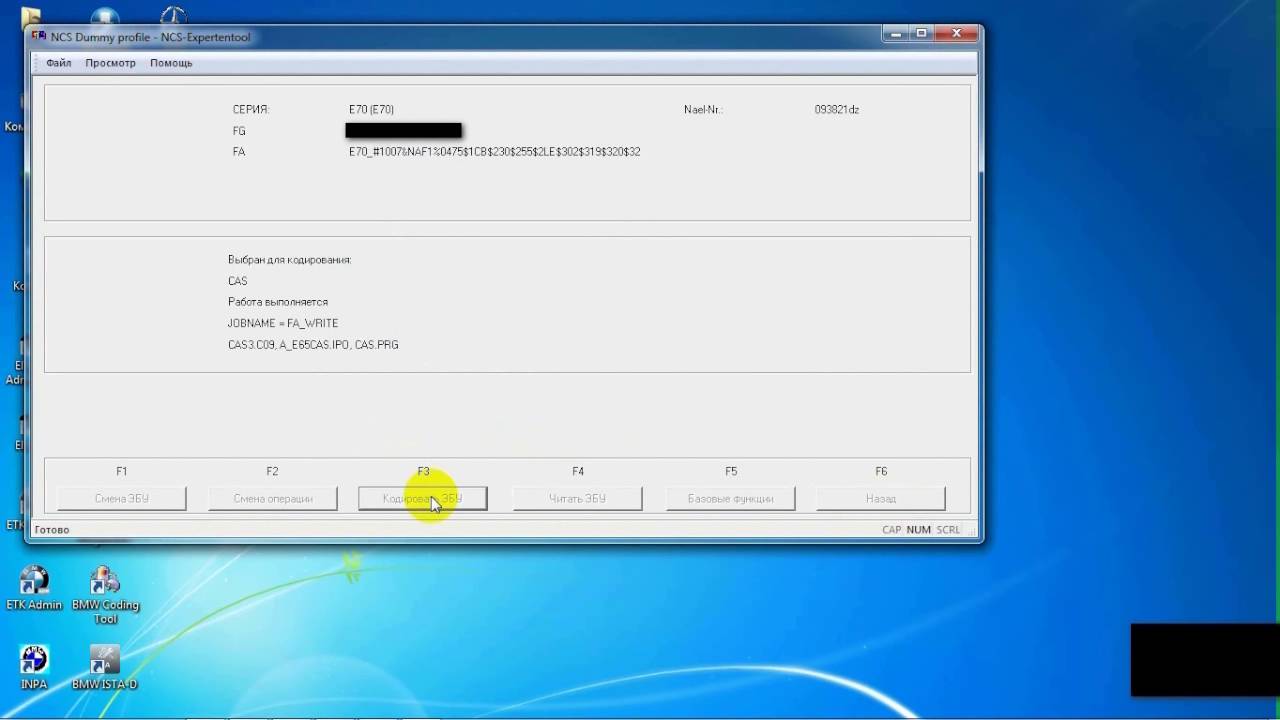Screen dimensions: 1280x720
Task: Click the F2 label above Смена операции
Action: (272, 471)
